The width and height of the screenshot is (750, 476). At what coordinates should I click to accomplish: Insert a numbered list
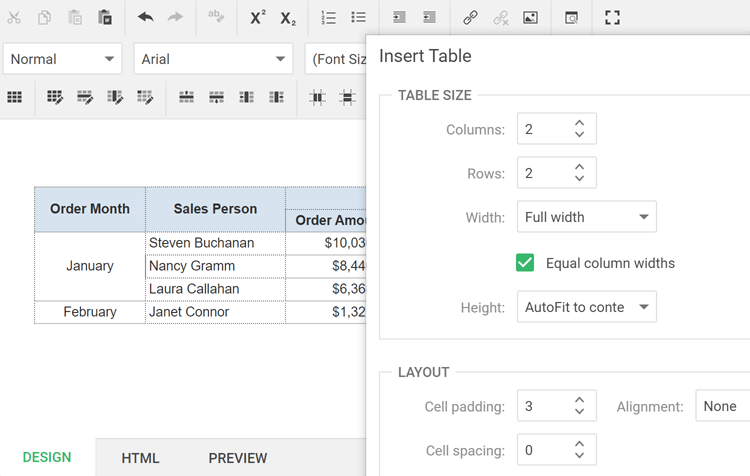[x=329, y=18]
